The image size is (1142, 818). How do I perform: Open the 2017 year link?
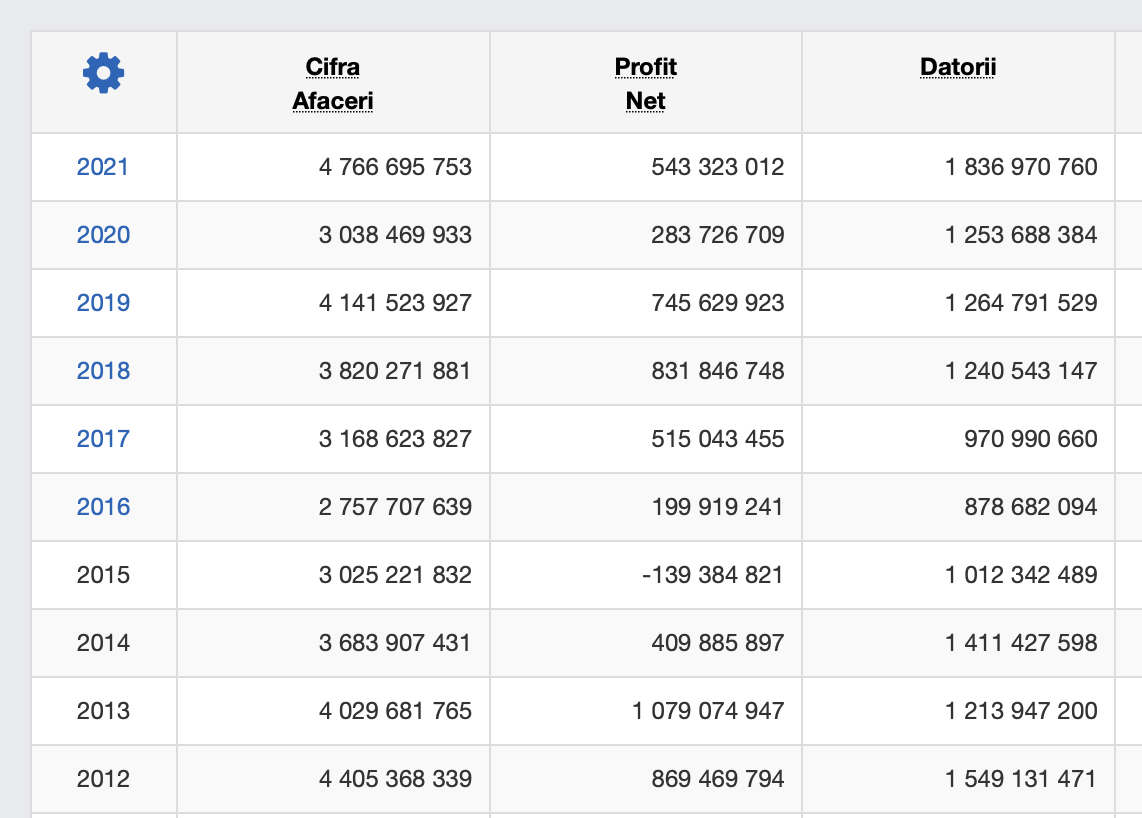point(103,439)
